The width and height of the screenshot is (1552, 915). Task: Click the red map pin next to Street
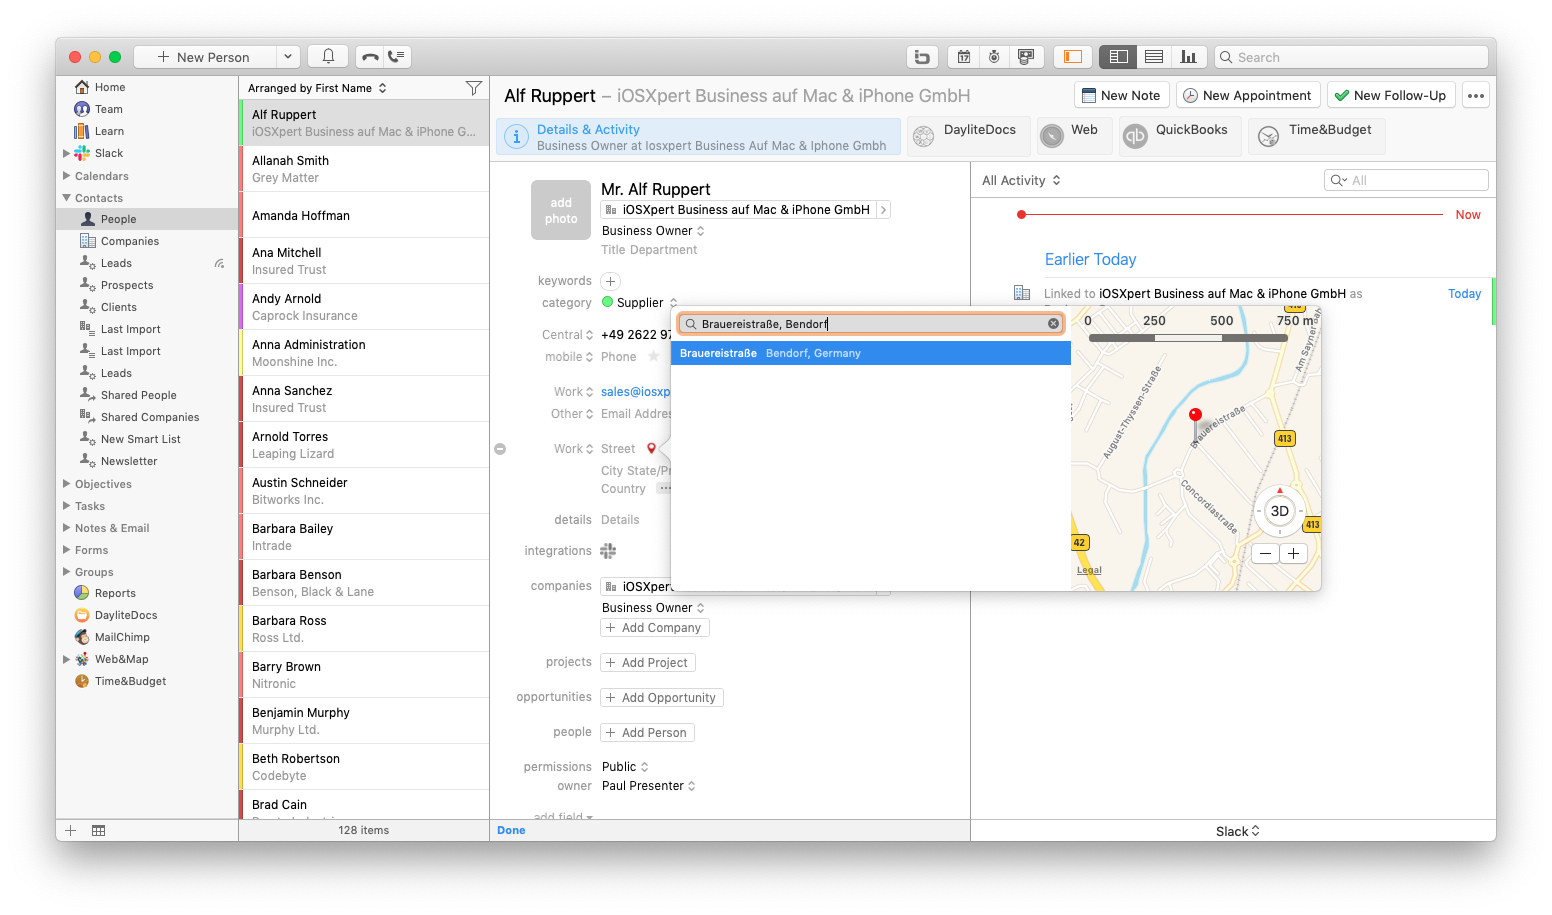point(651,449)
